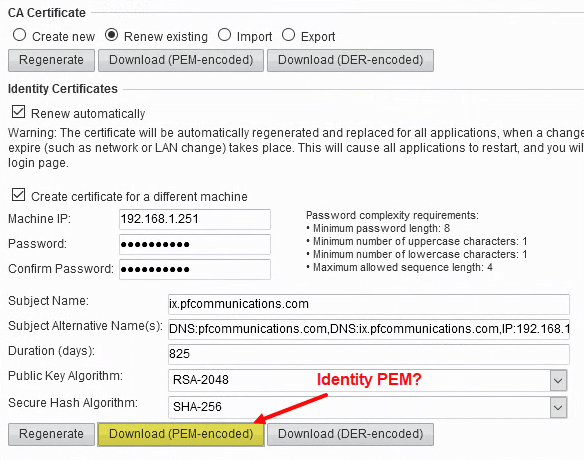The height and width of the screenshot is (460, 584).
Task: Click the CA Certificate section heading
Action: [47, 13]
